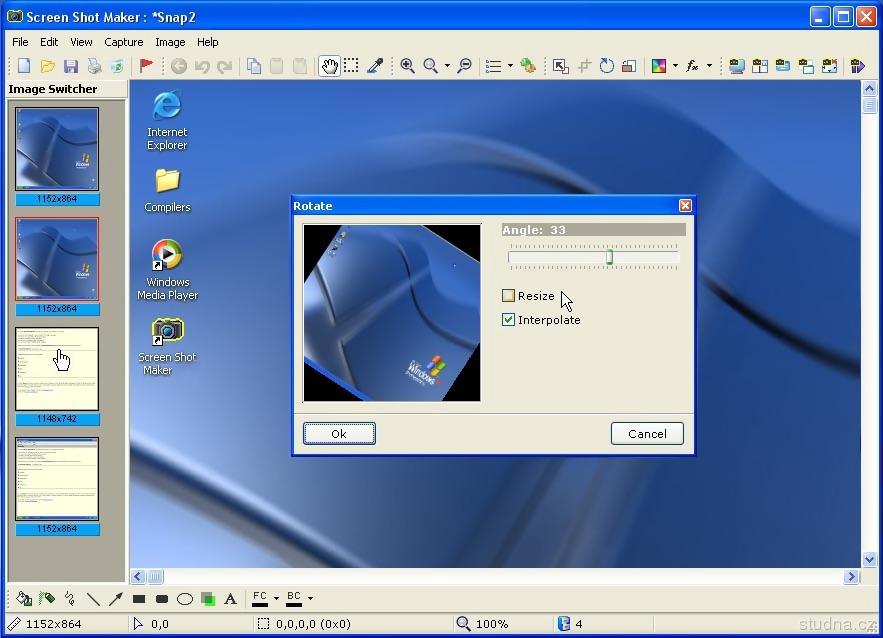Open the fx effects dropdown arrow
This screenshot has height=638, width=883.
pyautogui.click(x=709, y=66)
